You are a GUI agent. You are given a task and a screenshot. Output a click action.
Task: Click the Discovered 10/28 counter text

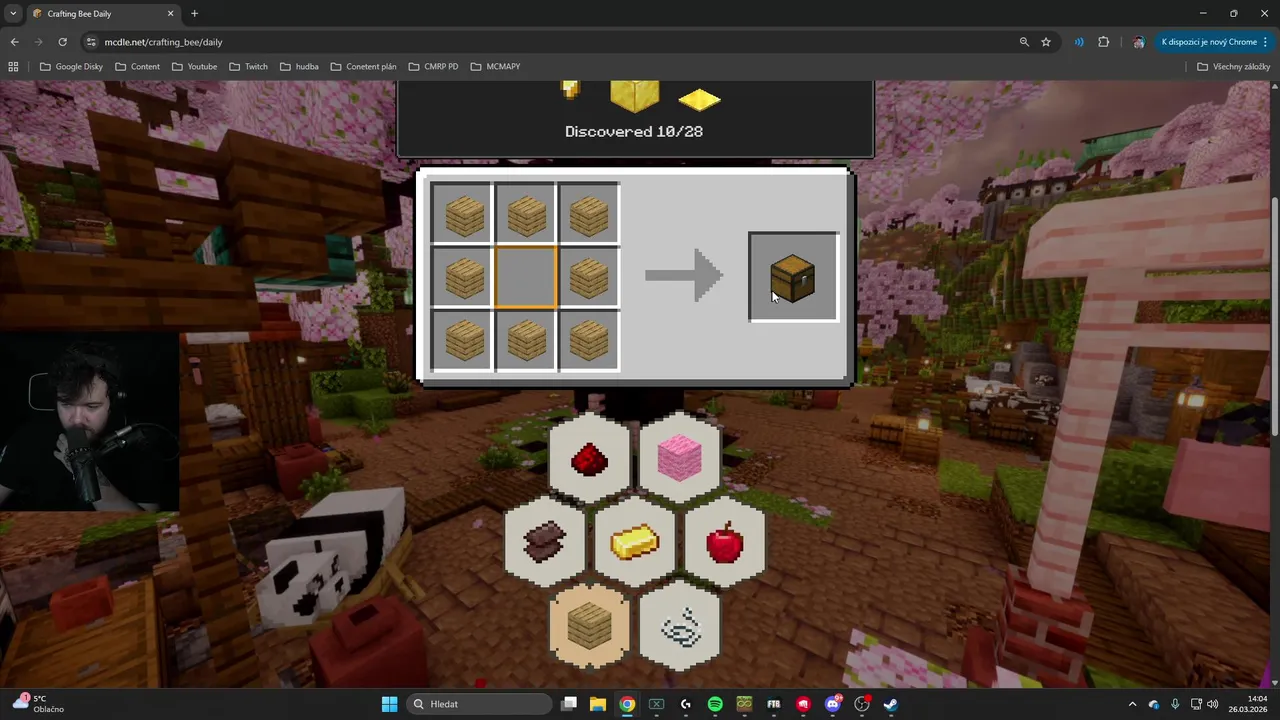634,131
